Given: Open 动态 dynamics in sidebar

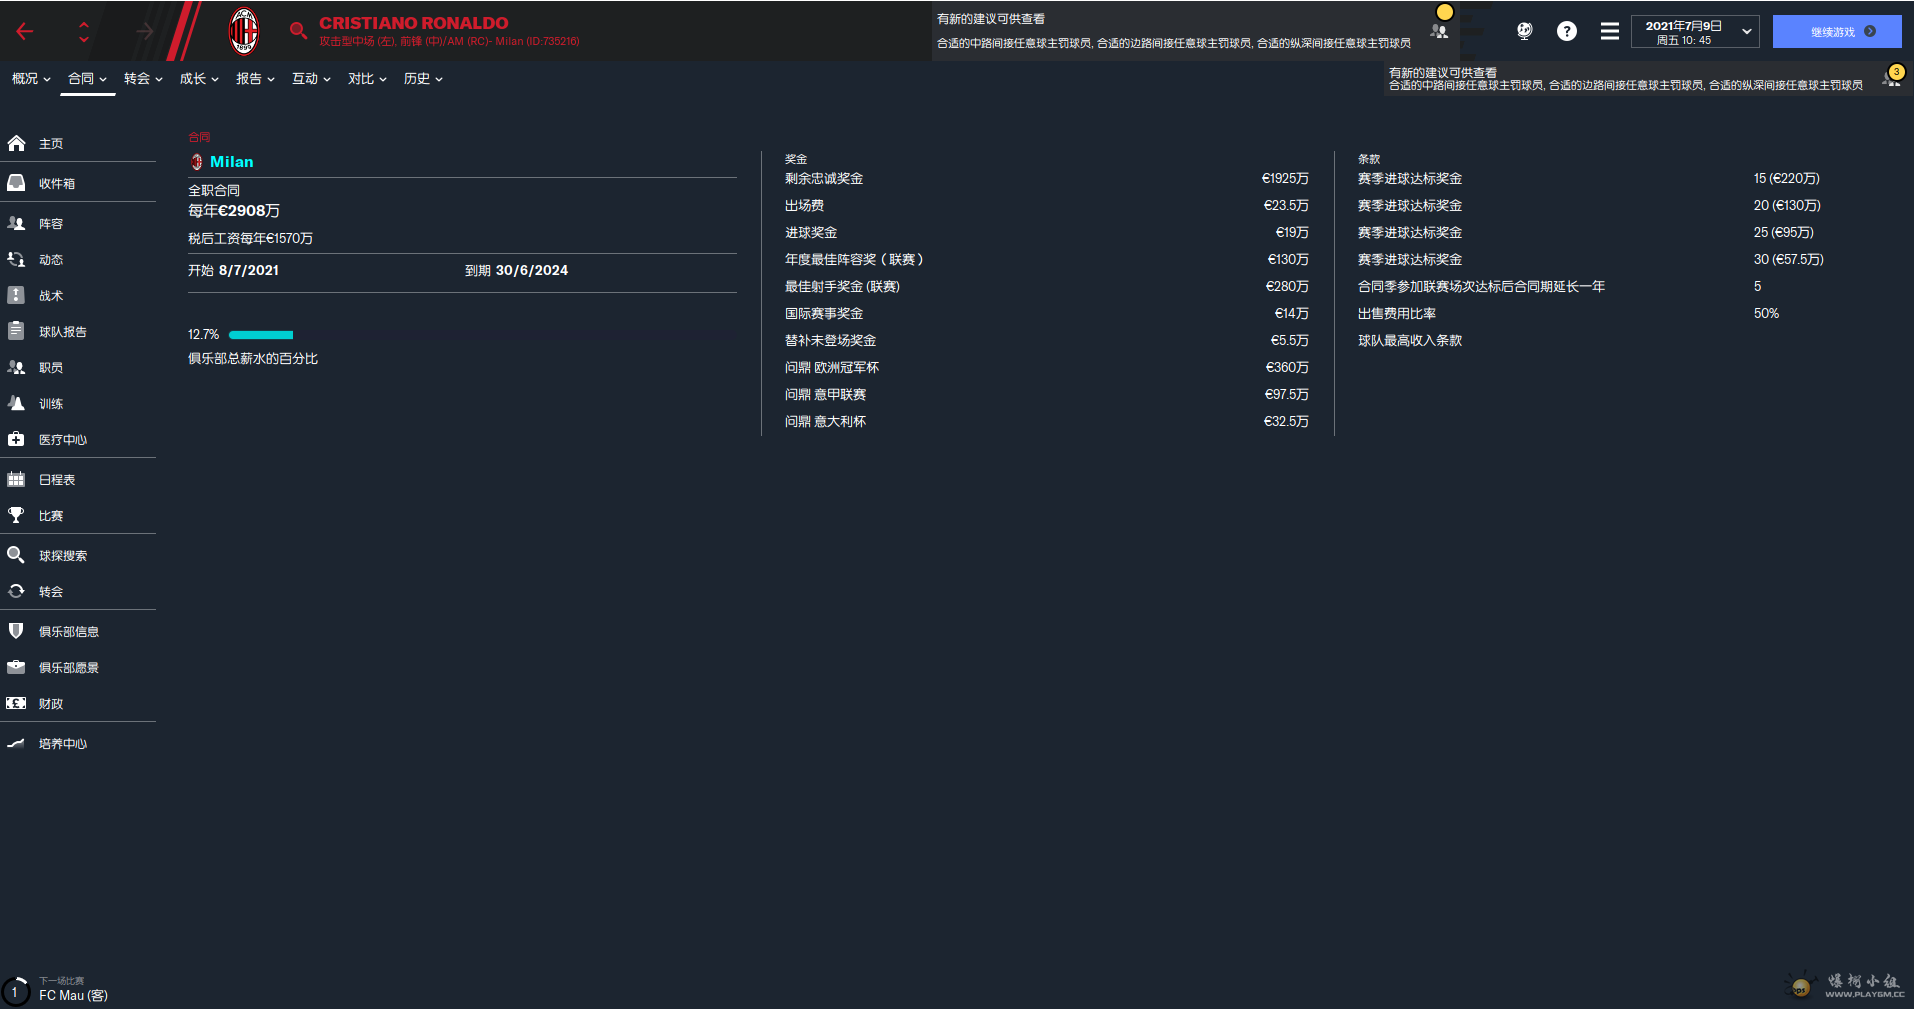Looking at the screenshot, I should (x=78, y=260).
